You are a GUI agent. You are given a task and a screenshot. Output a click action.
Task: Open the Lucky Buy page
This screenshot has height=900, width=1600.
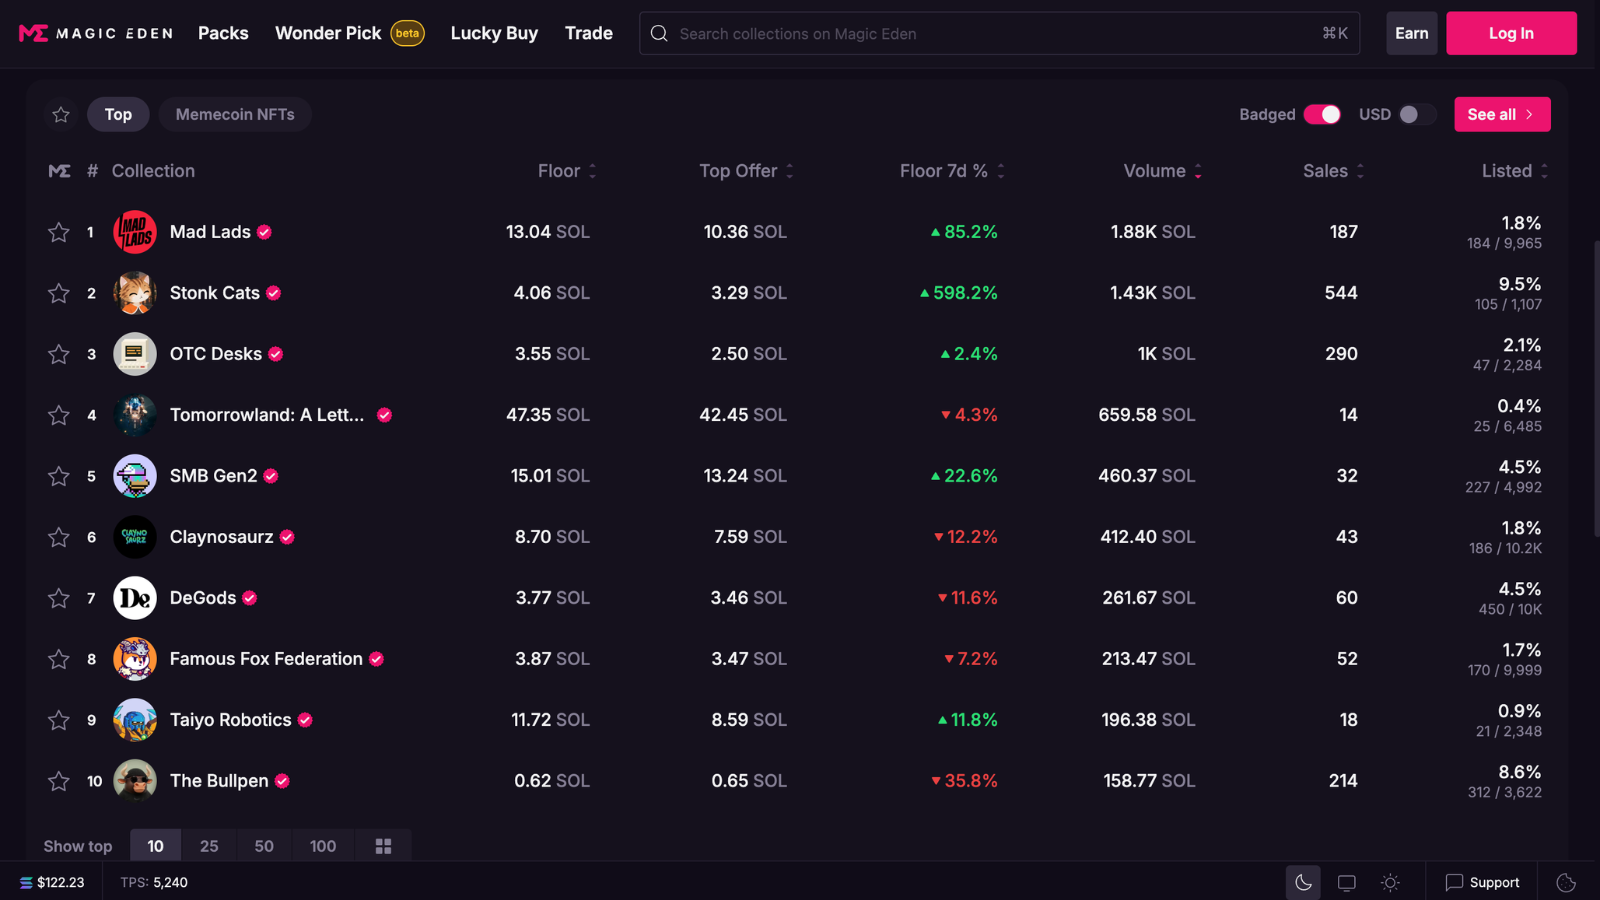pos(494,33)
